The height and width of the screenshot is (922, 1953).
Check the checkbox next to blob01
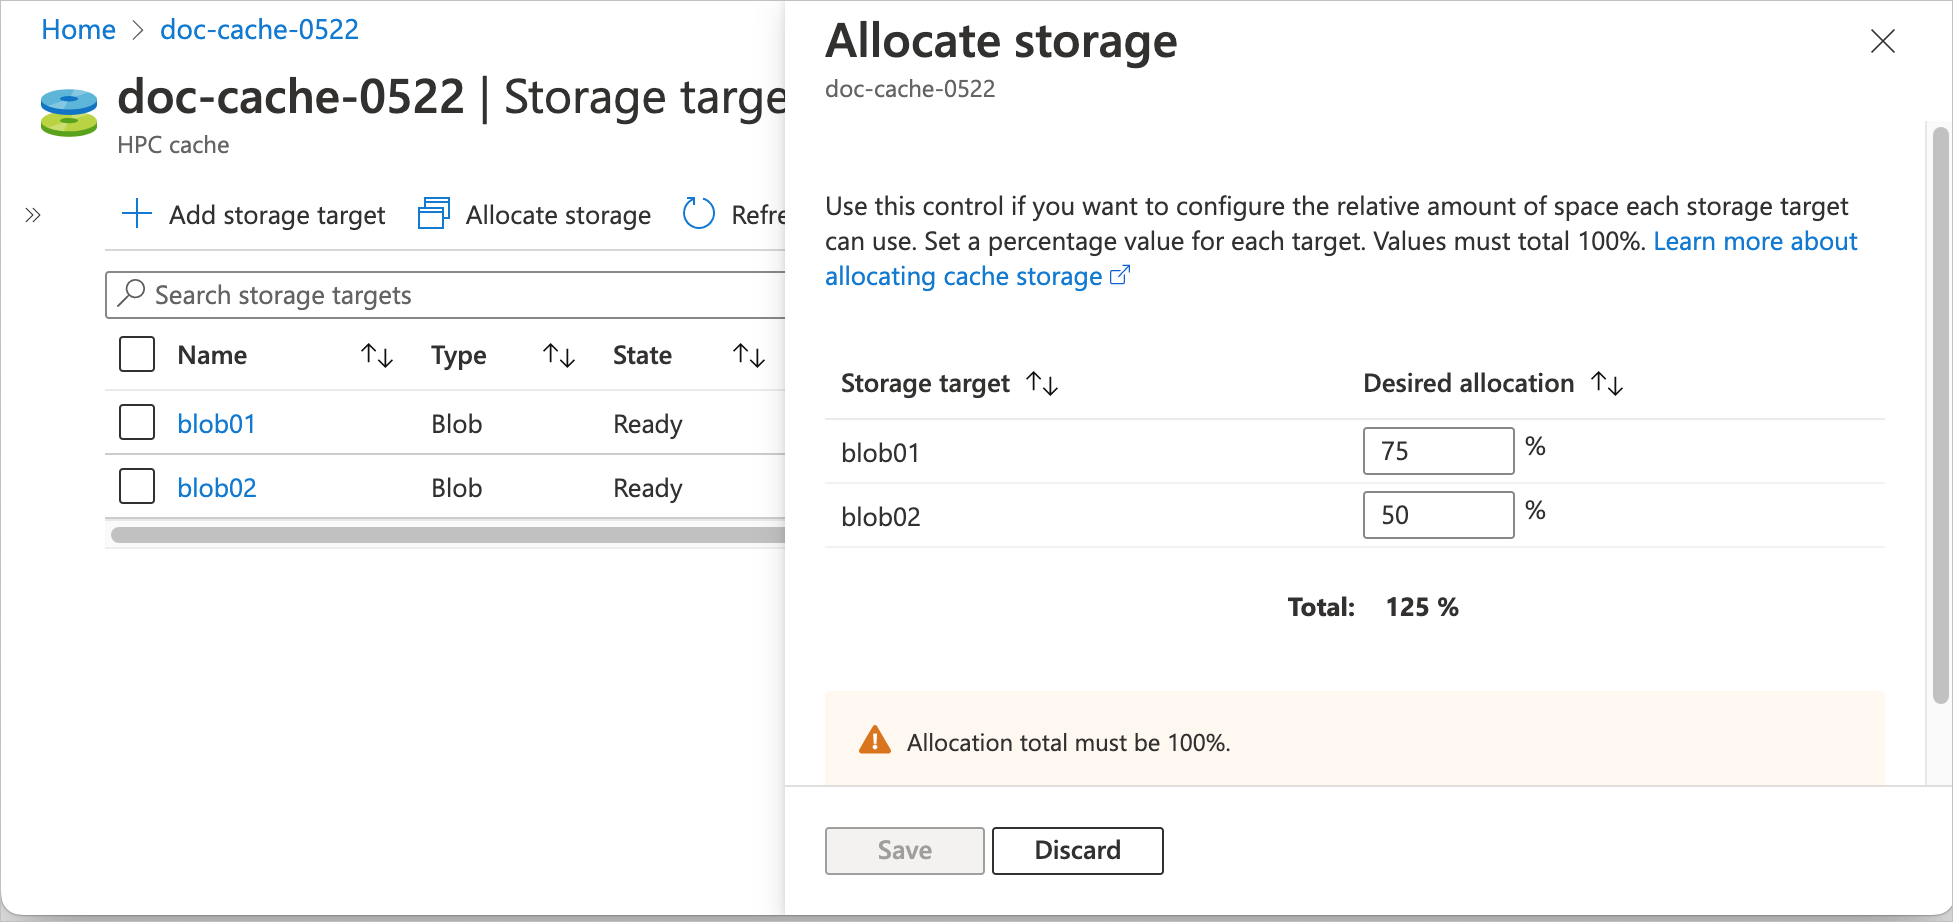(x=136, y=422)
